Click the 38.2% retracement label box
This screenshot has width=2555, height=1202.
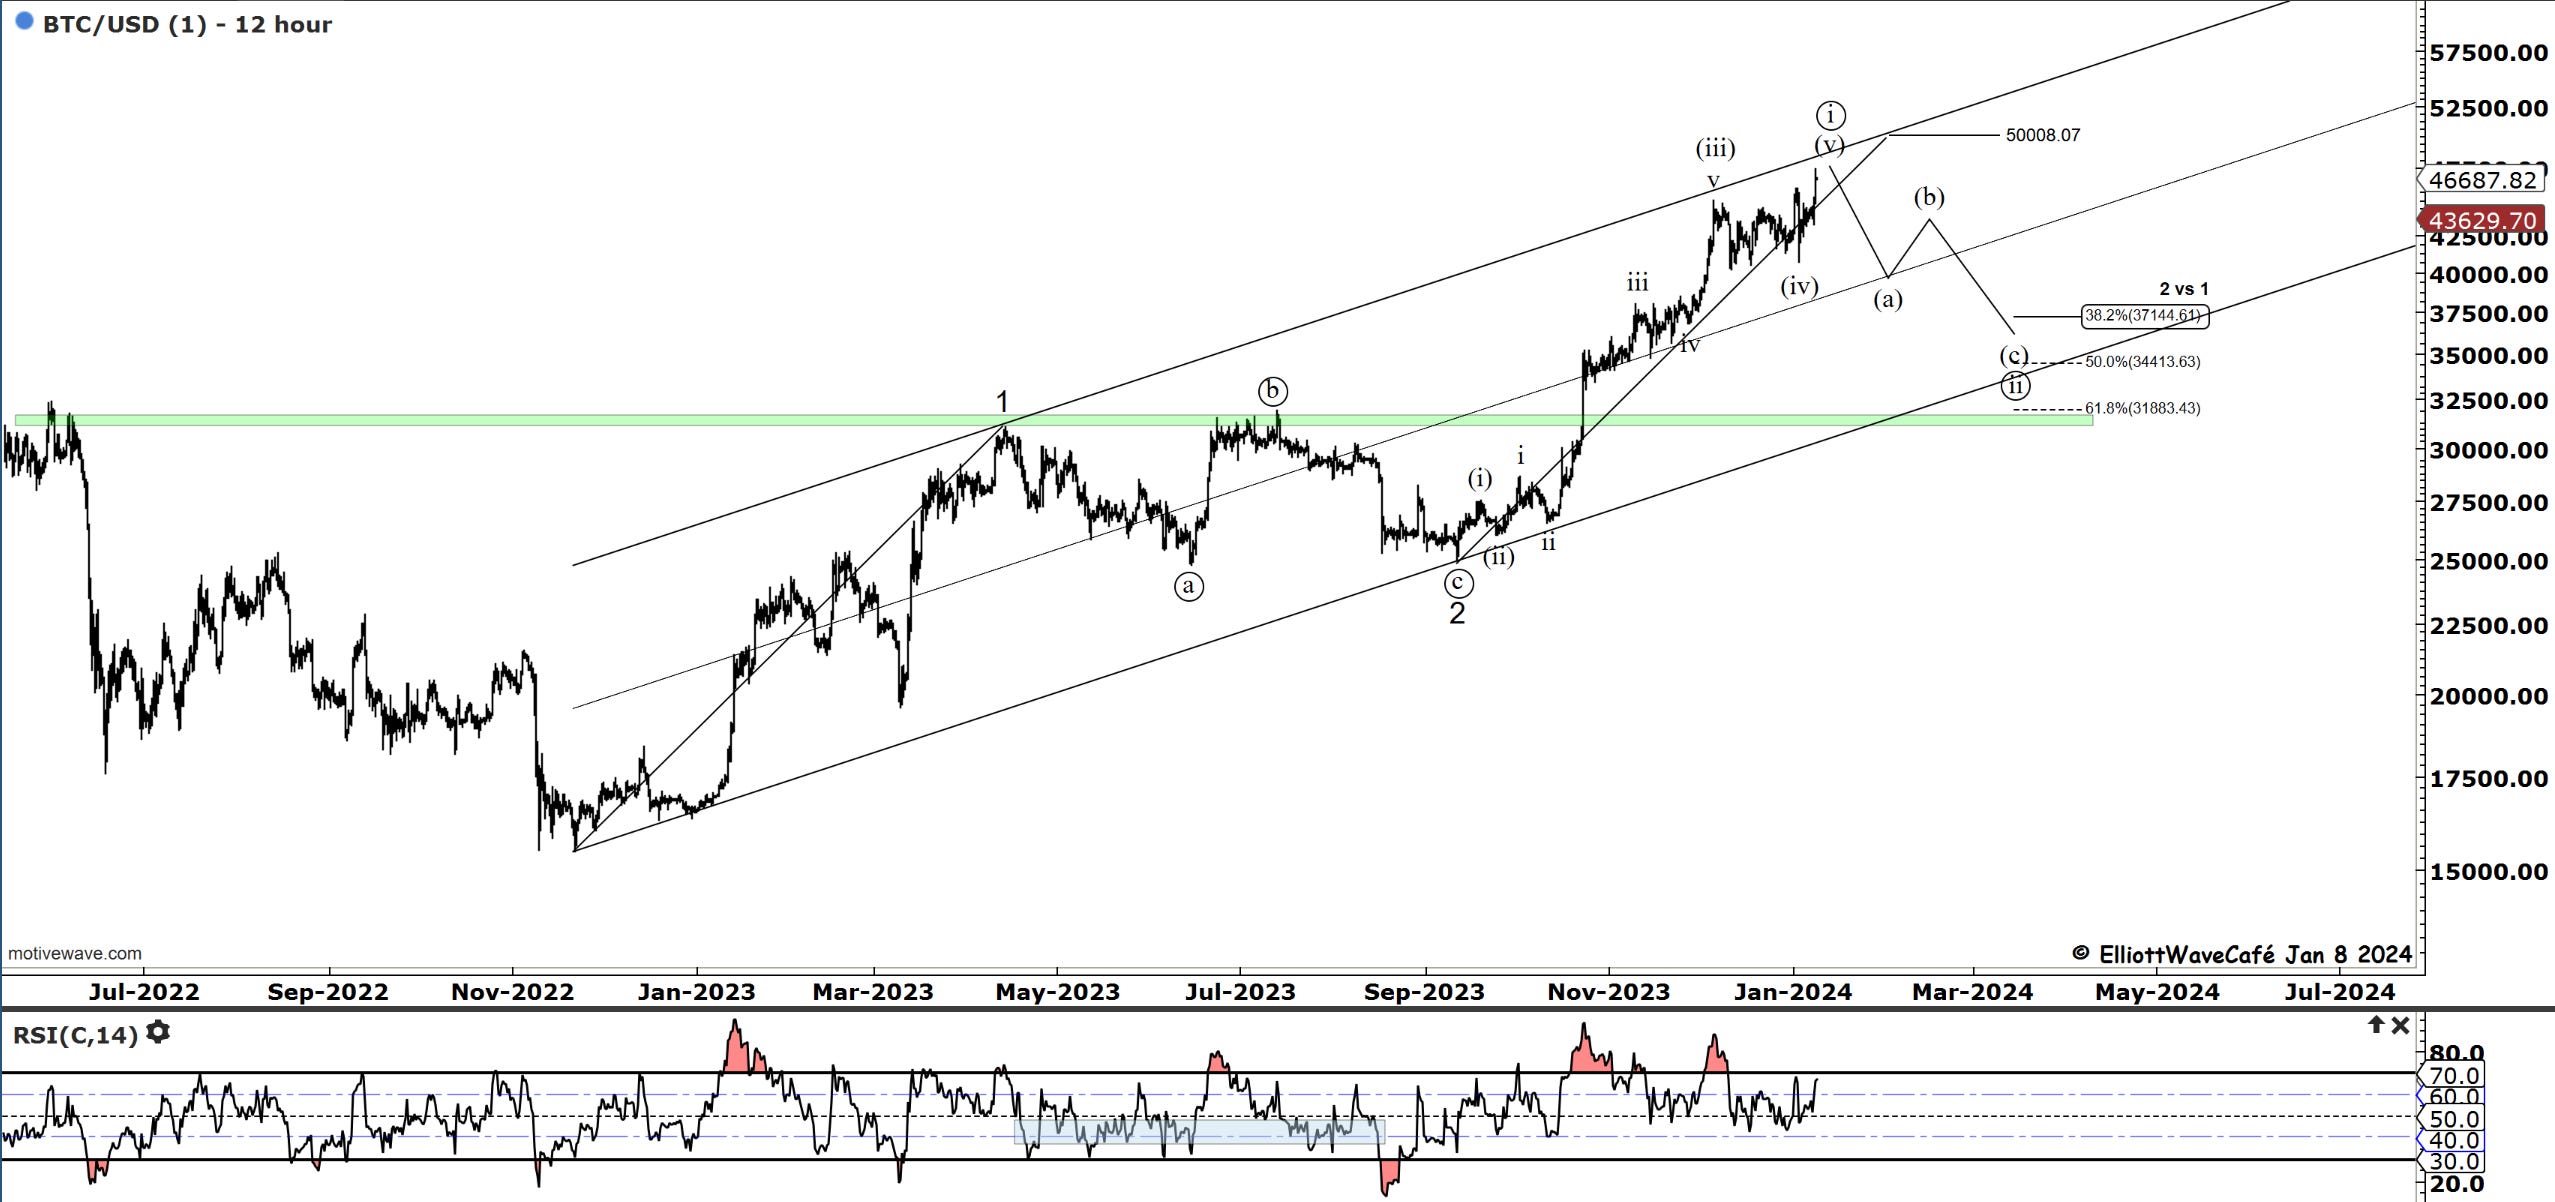(2143, 316)
